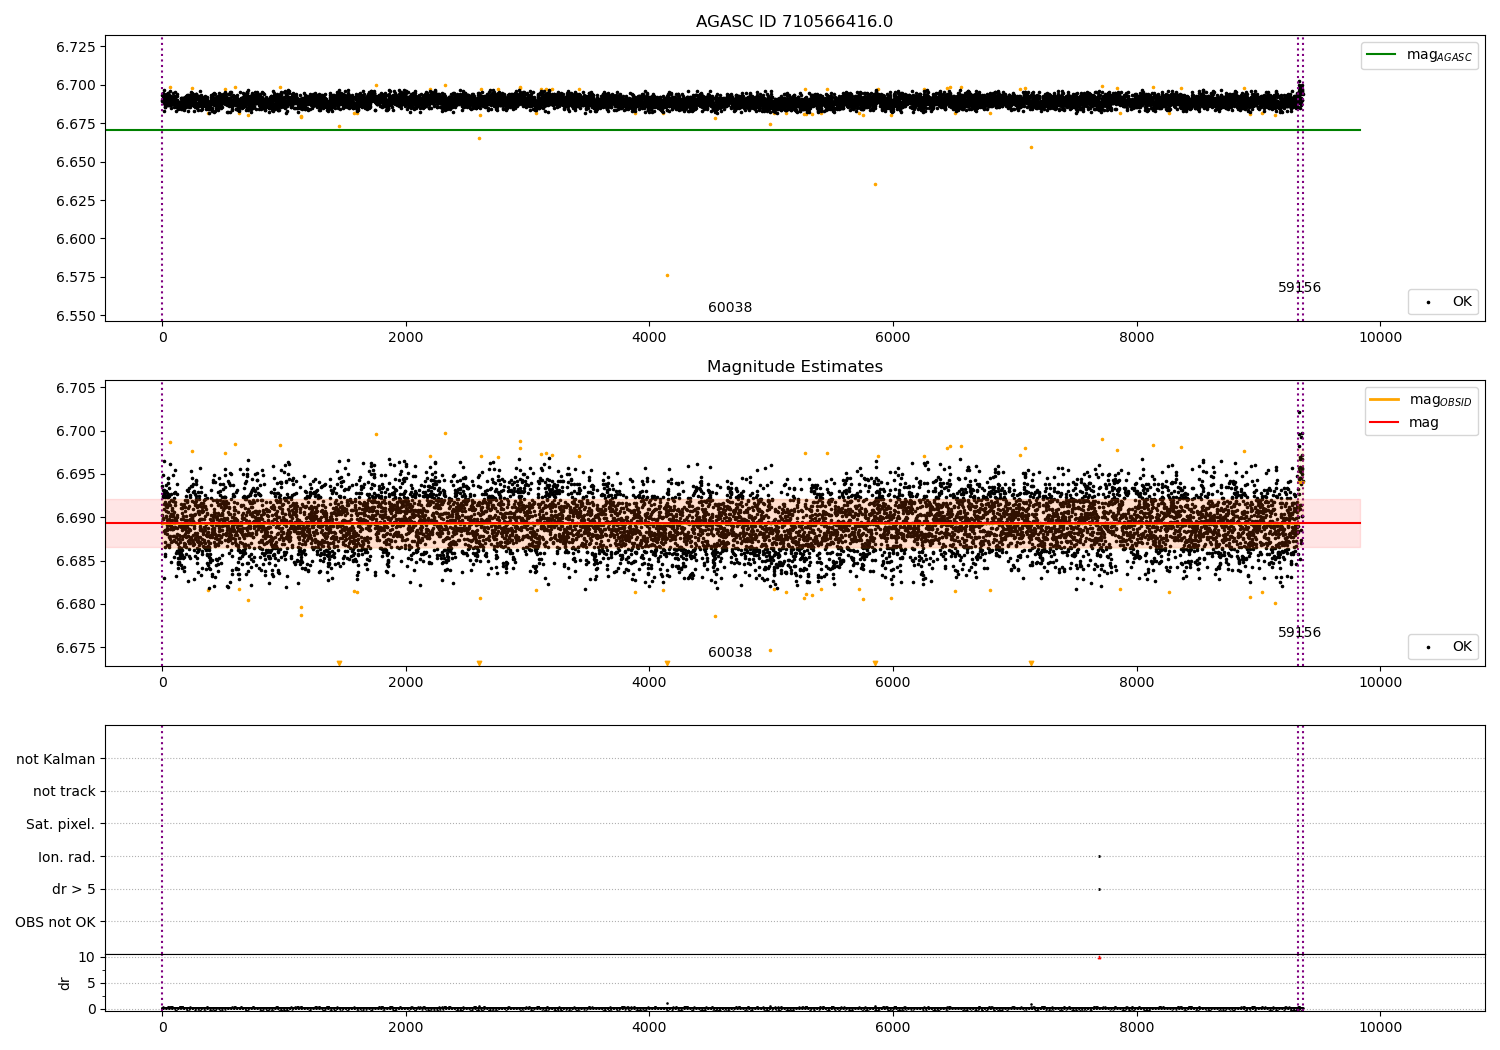This screenshot has width=1500, height=1050.
Task: Click the orange outlier near 6.660 magnitude
Action: (1031, 148)
